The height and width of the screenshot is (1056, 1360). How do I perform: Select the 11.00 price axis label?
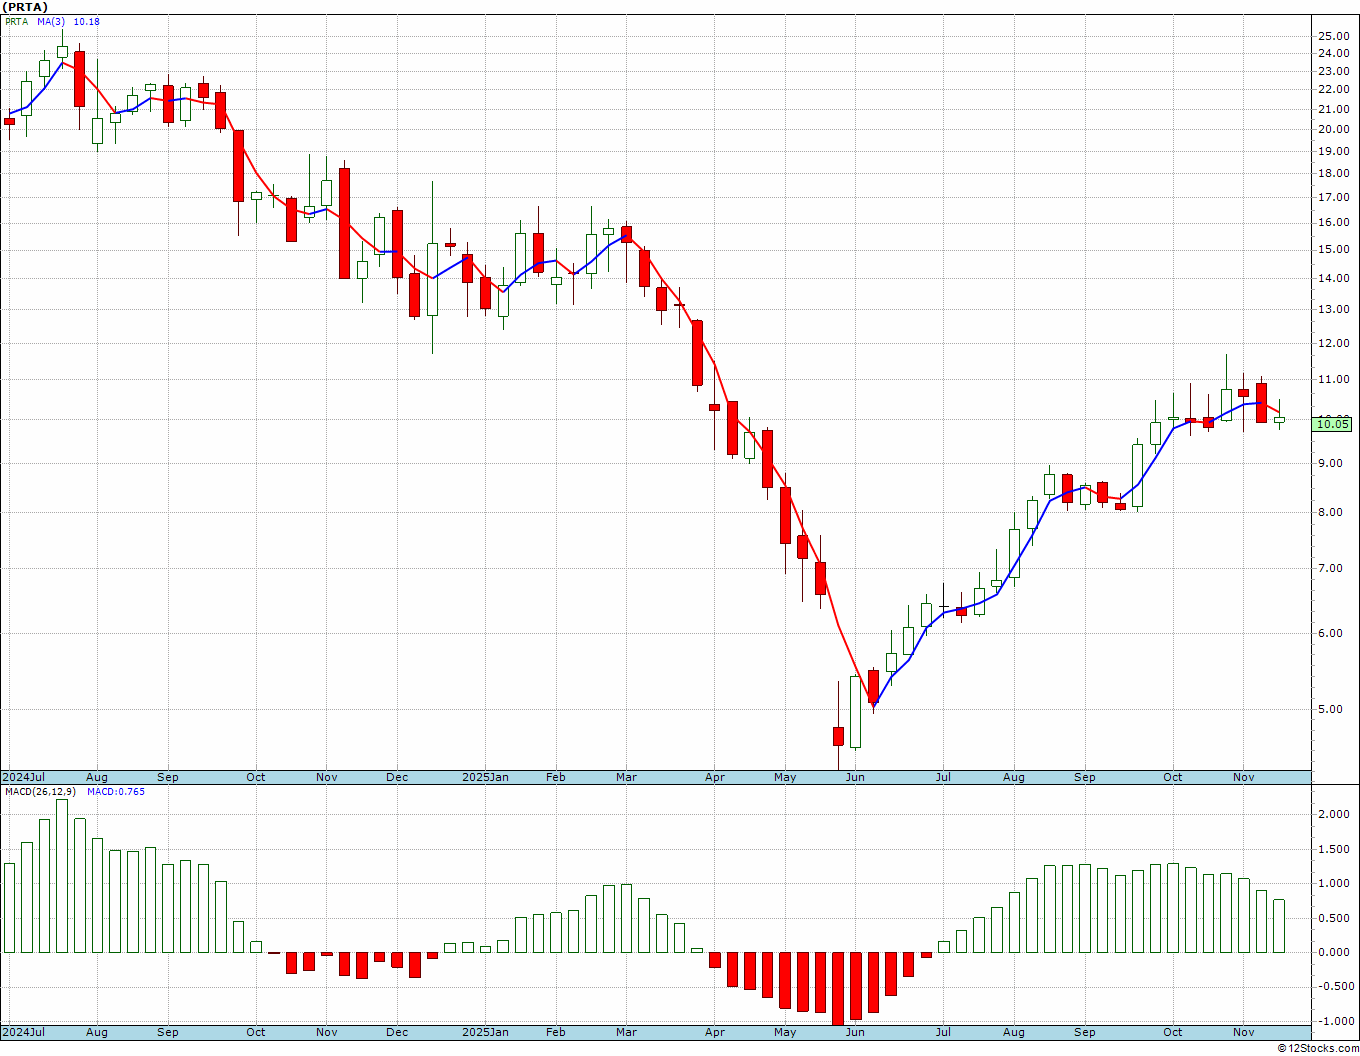tap(1334, 380)
